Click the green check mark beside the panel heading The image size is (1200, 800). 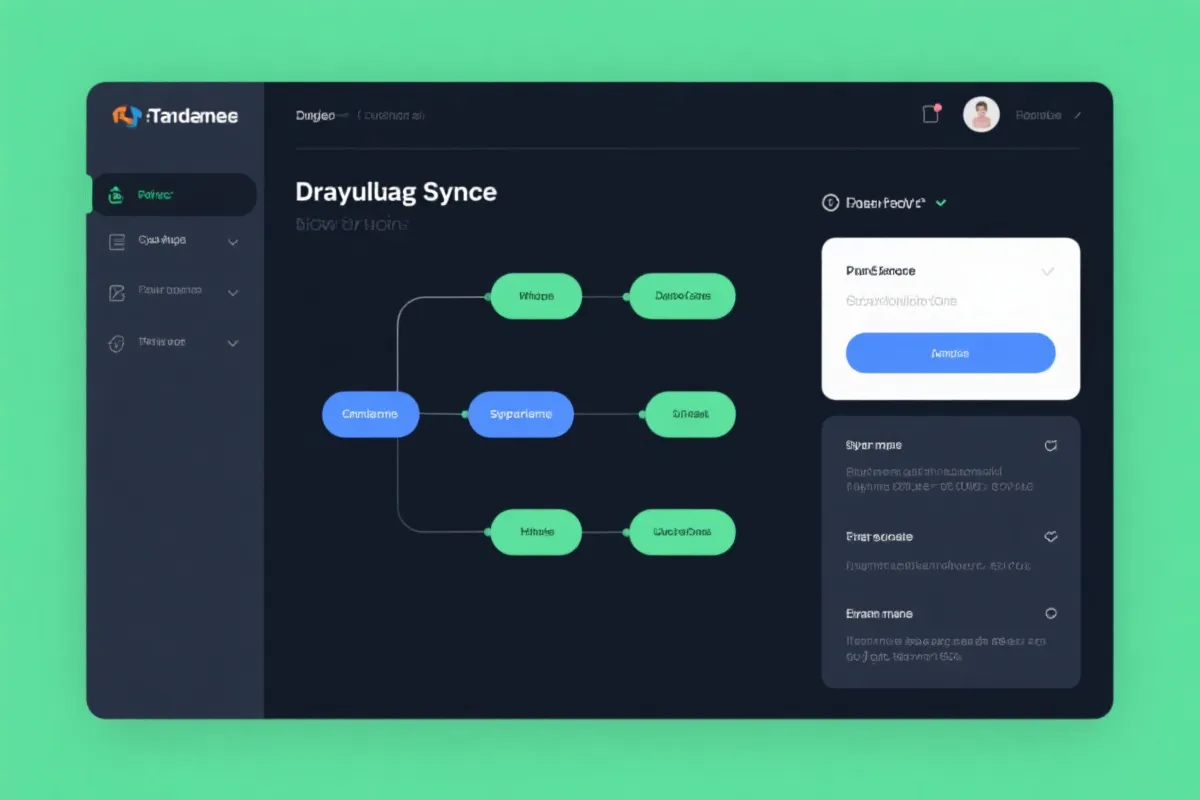(941, 203)
